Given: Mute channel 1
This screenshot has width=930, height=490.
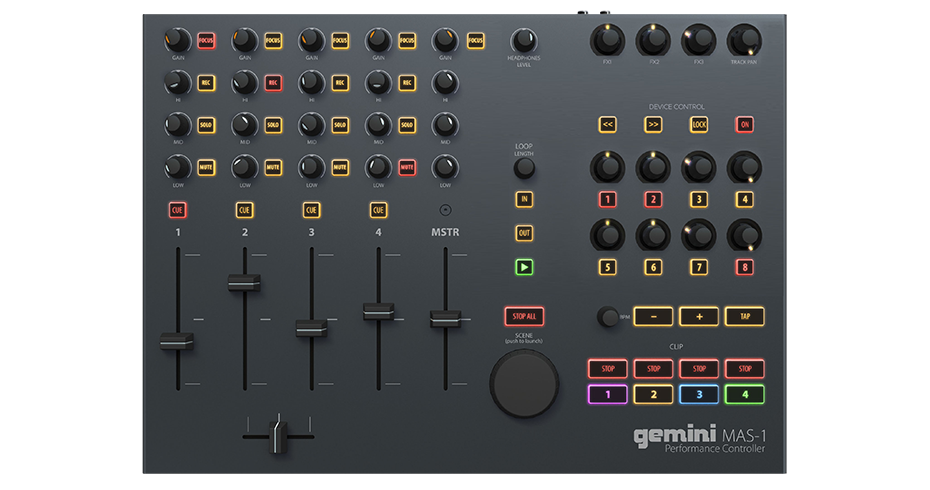Looking at the screenshot, I should pyautogui.click(x=206, y=167).
